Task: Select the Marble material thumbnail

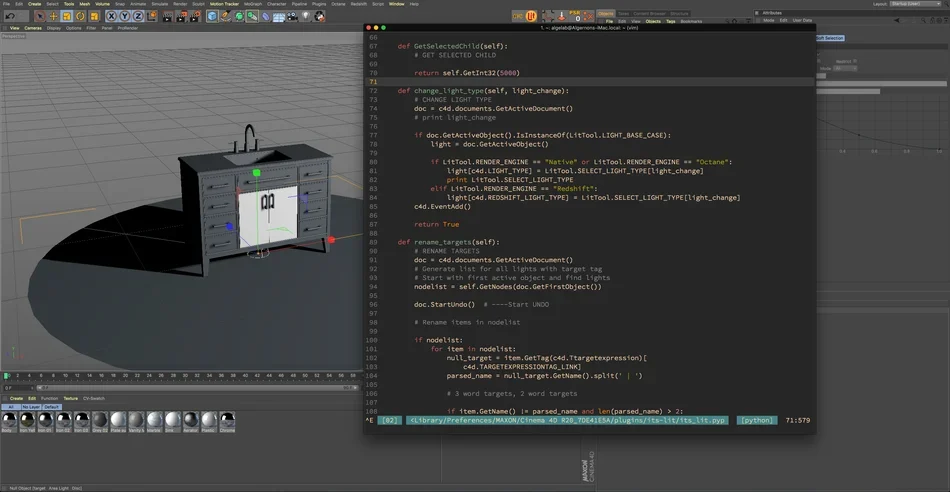Action: [154, 422]
